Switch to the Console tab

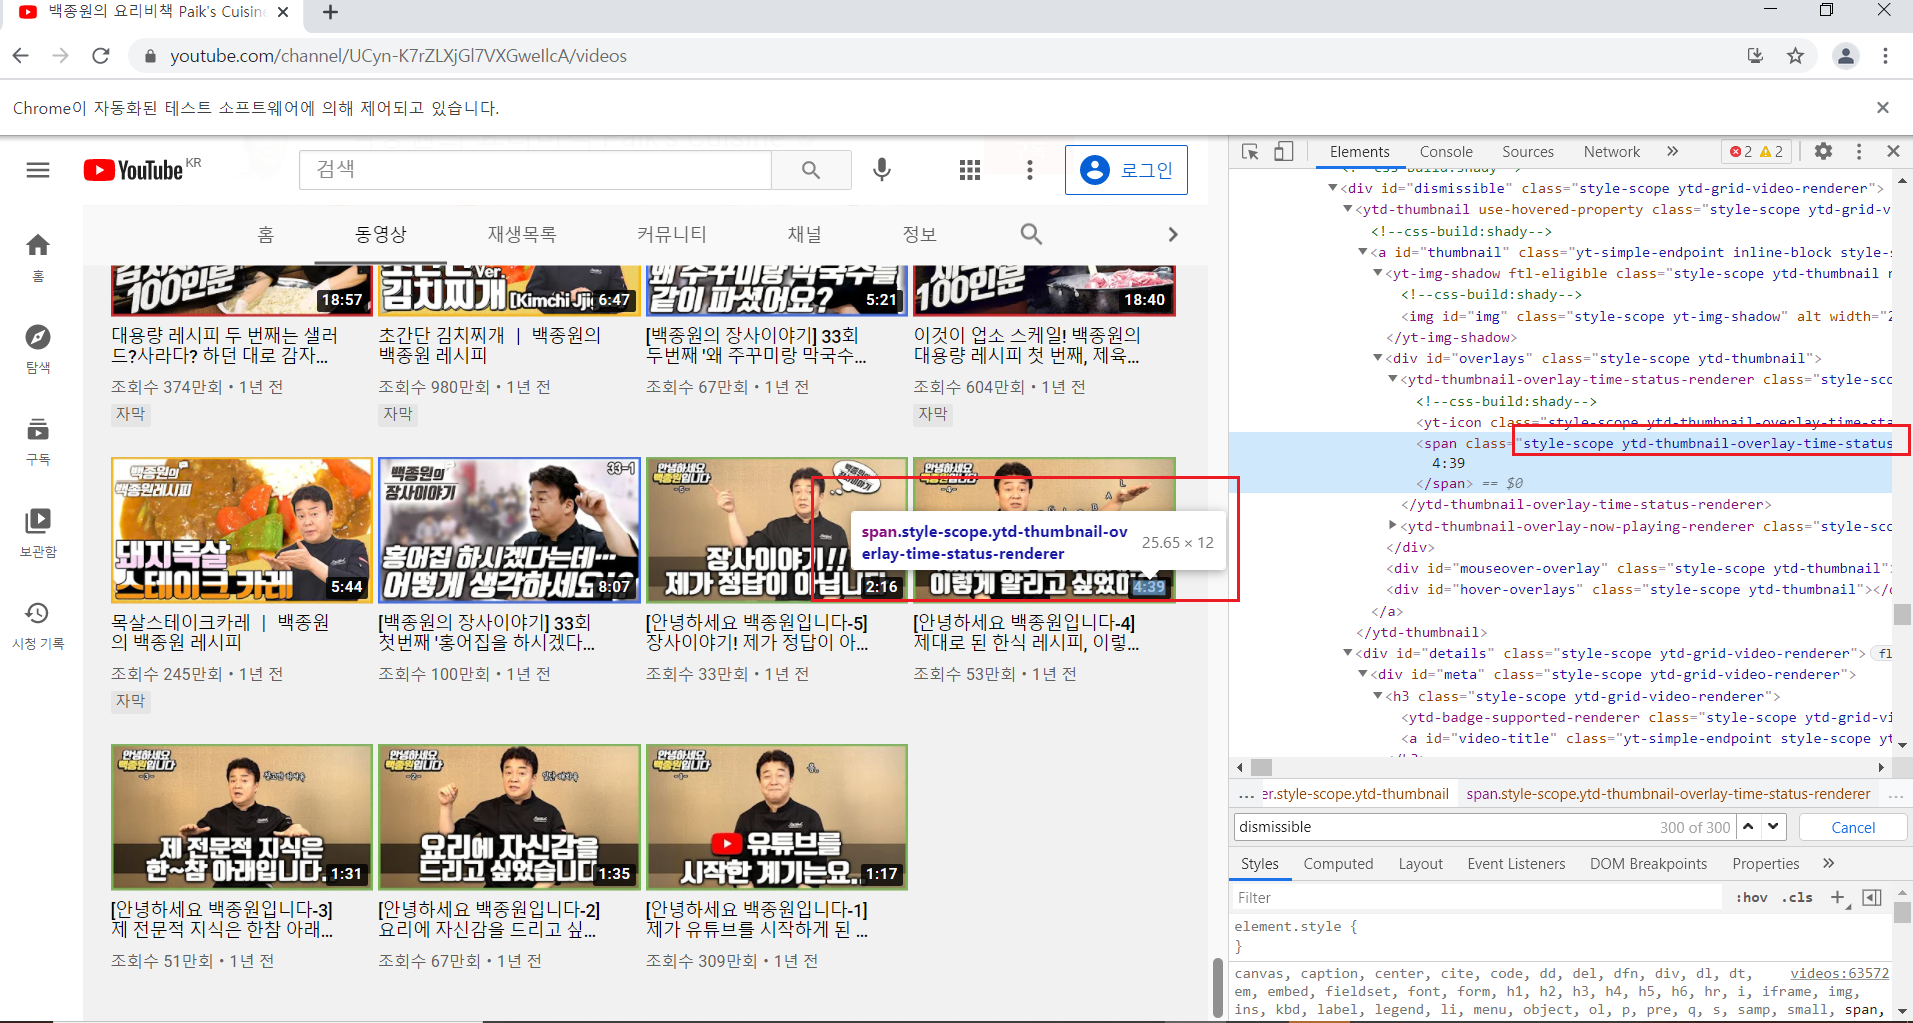[x=1446, y=151]
